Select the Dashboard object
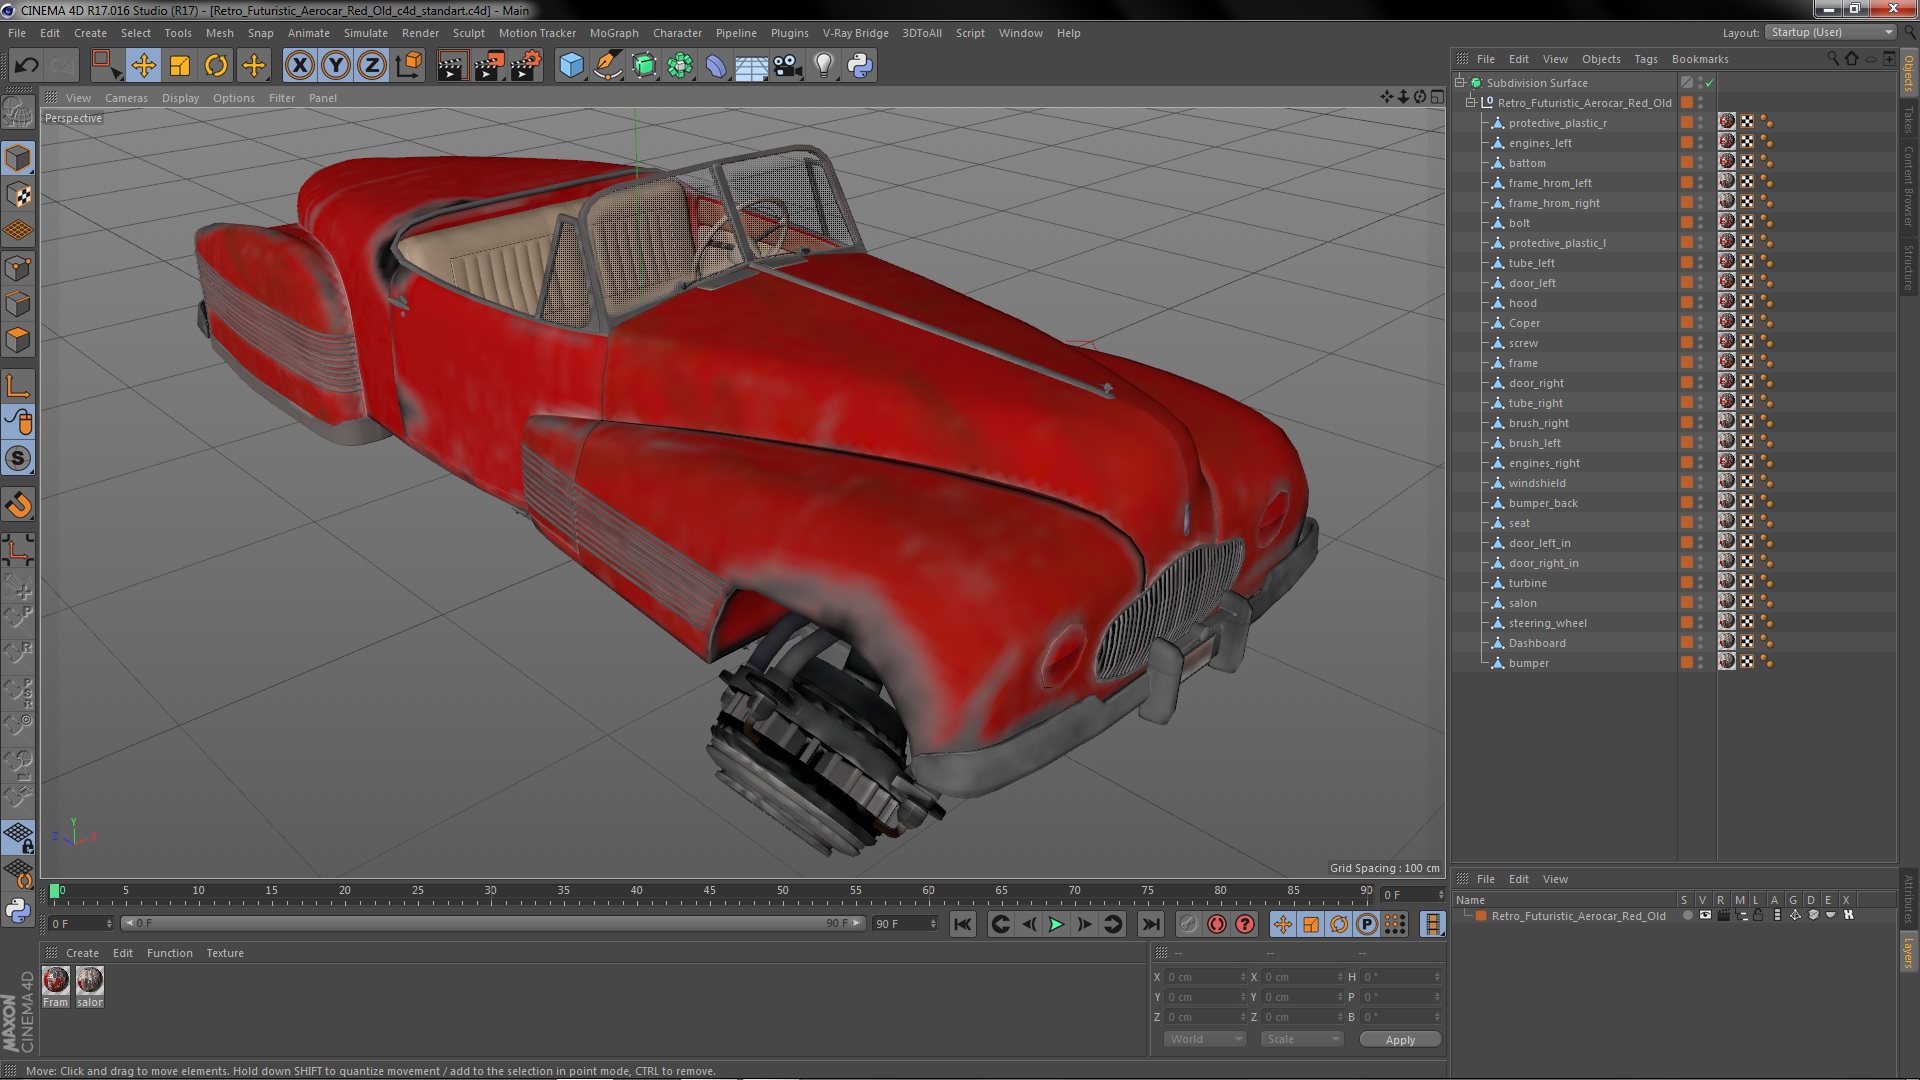1920x1080 pixels. click(1537, 643)
